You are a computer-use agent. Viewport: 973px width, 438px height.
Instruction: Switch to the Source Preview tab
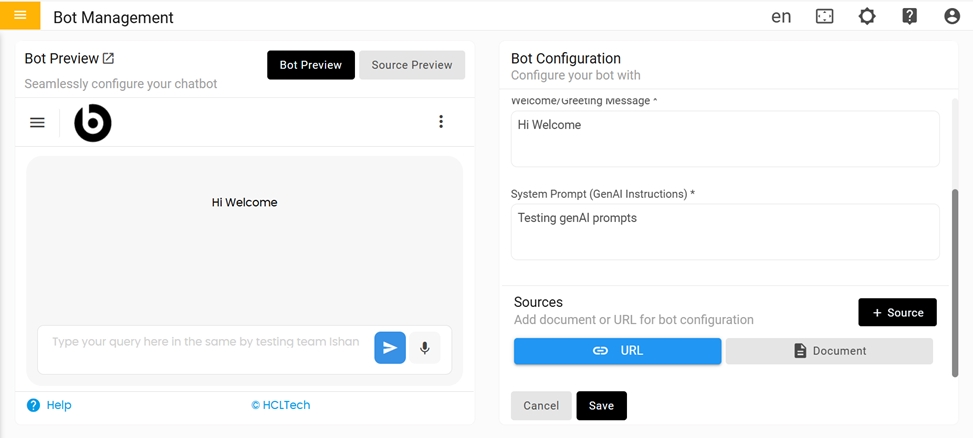412,65
